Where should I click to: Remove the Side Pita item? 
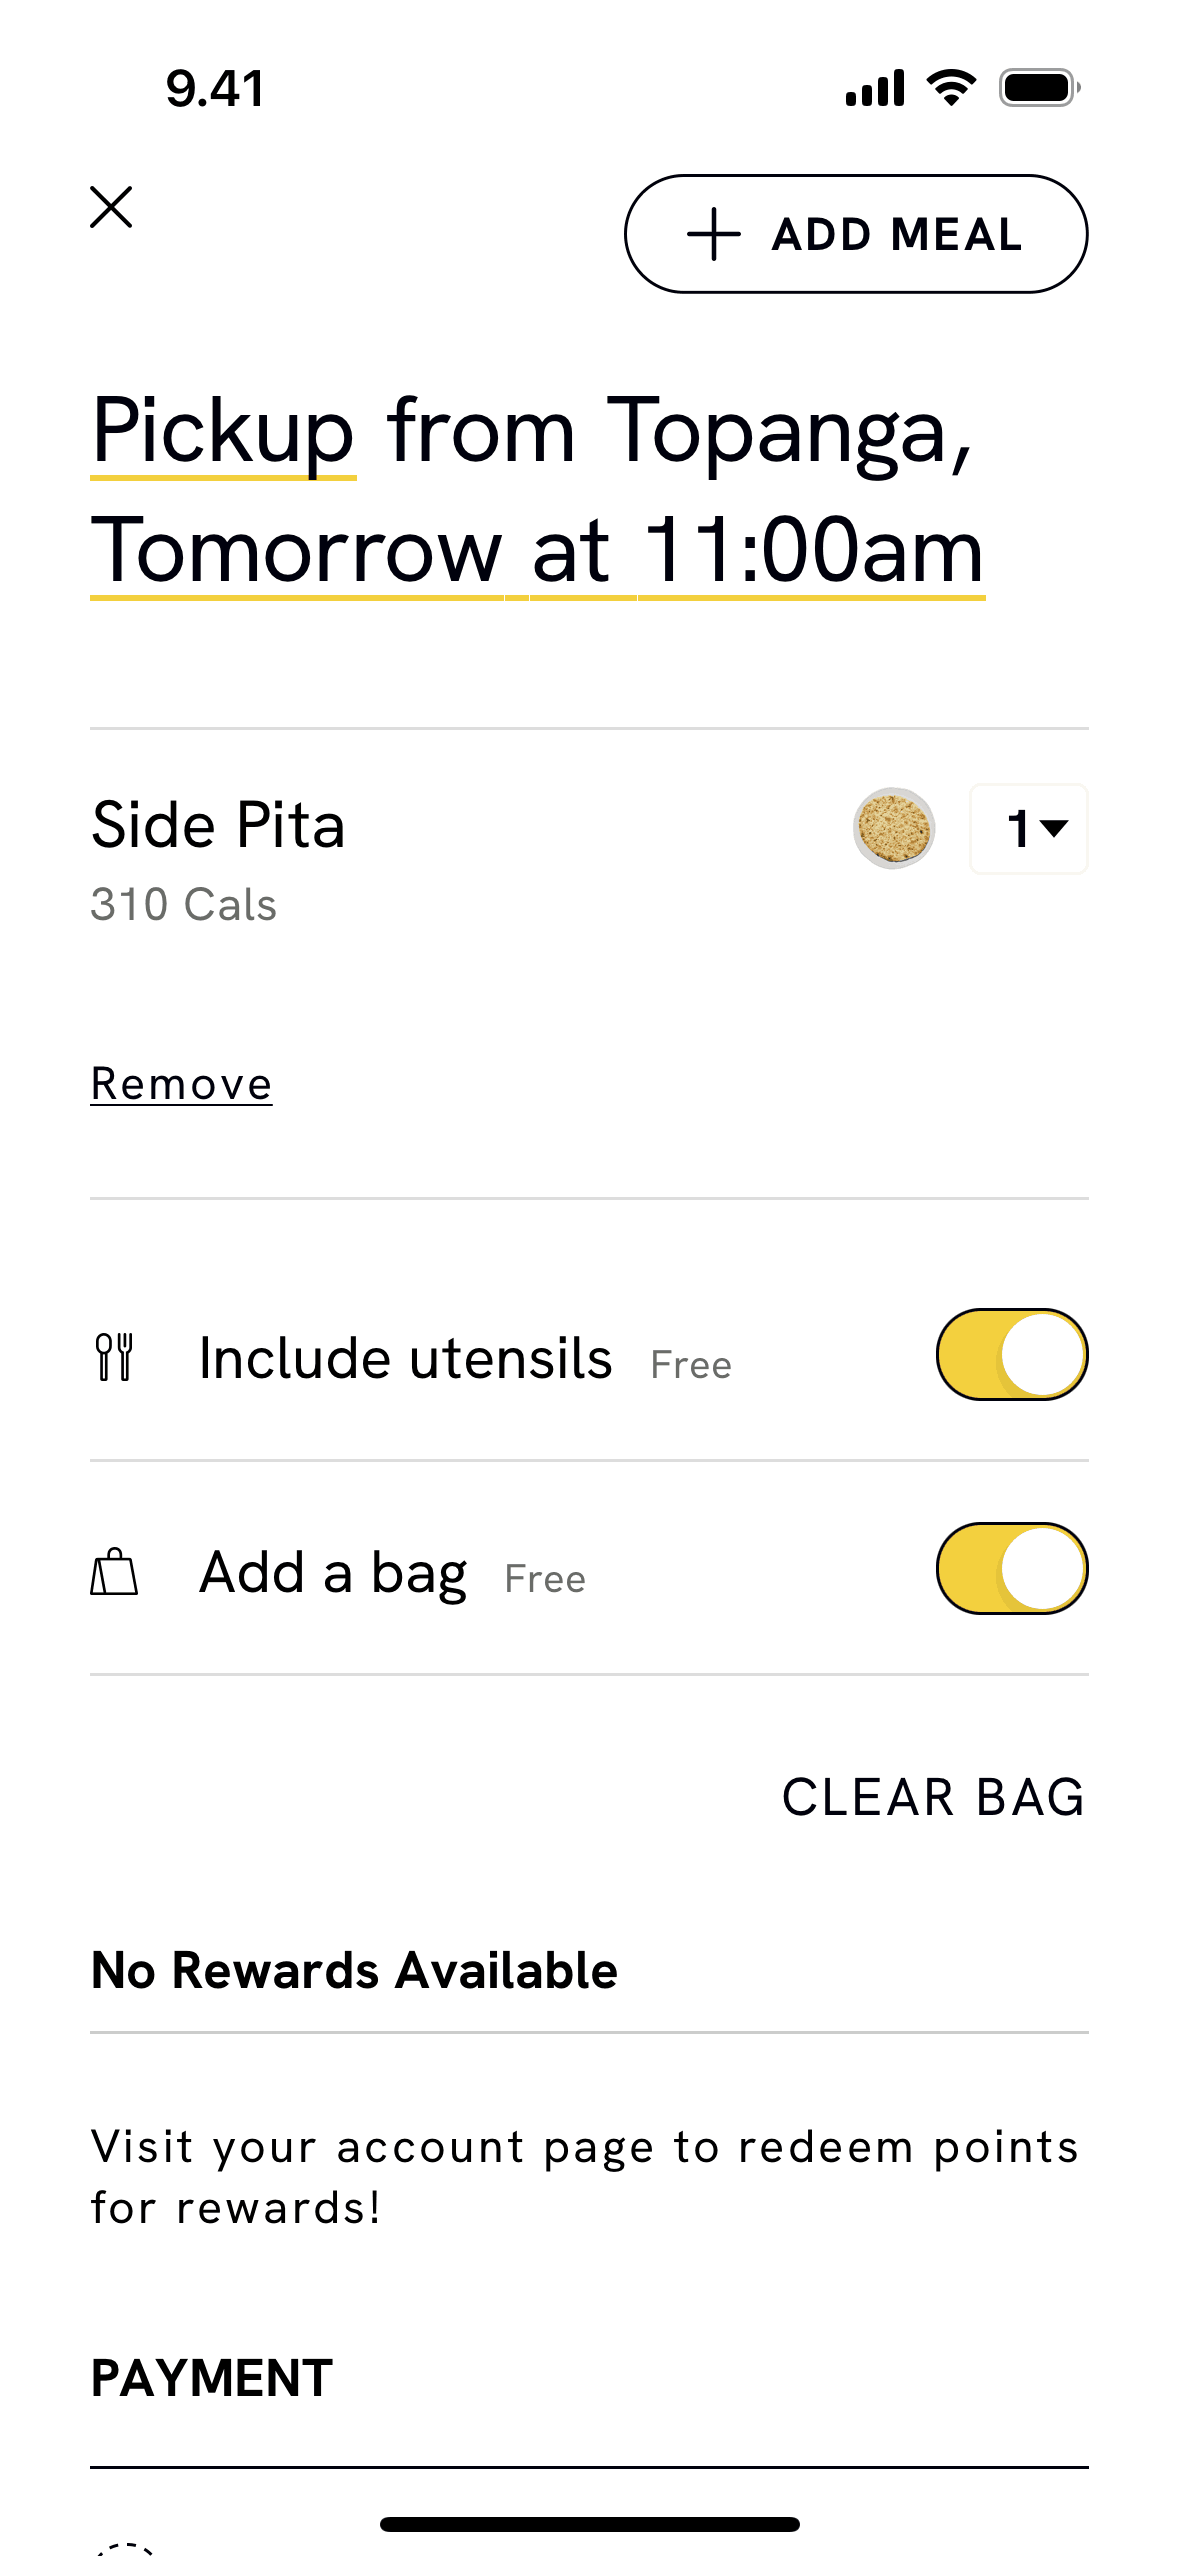pos(181,1084)
